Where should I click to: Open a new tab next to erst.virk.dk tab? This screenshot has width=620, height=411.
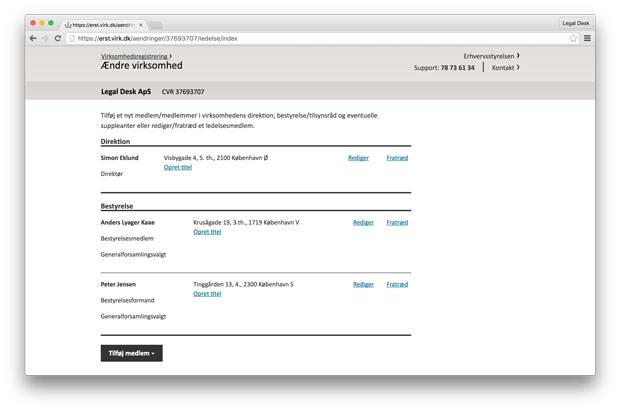pyautogui.click(x=156, y=25)
